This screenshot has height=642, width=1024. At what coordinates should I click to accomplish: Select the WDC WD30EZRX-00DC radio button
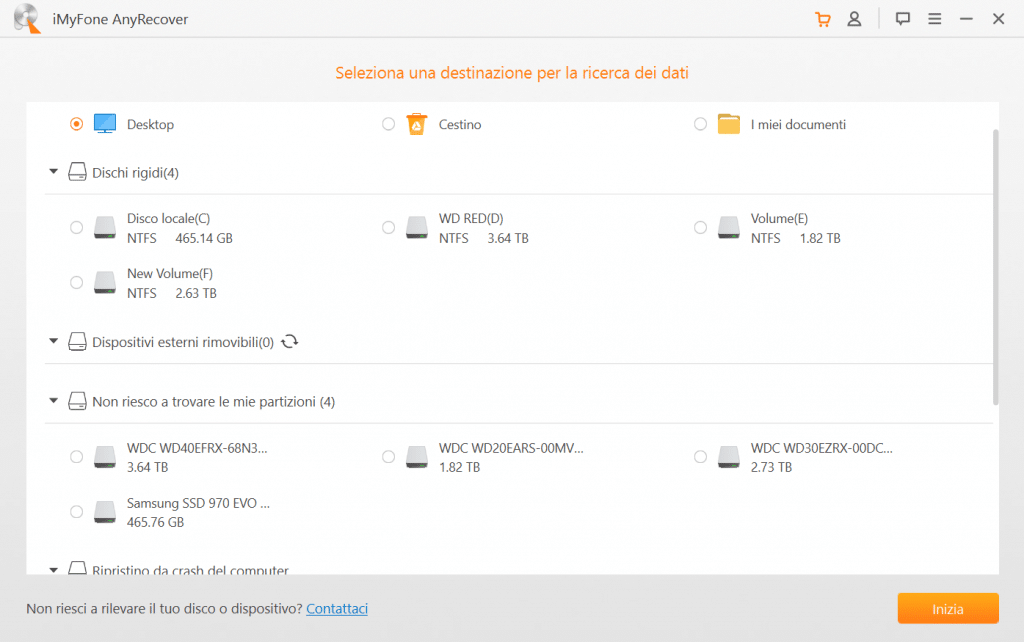pyautogui.click(x=700, y=457)
